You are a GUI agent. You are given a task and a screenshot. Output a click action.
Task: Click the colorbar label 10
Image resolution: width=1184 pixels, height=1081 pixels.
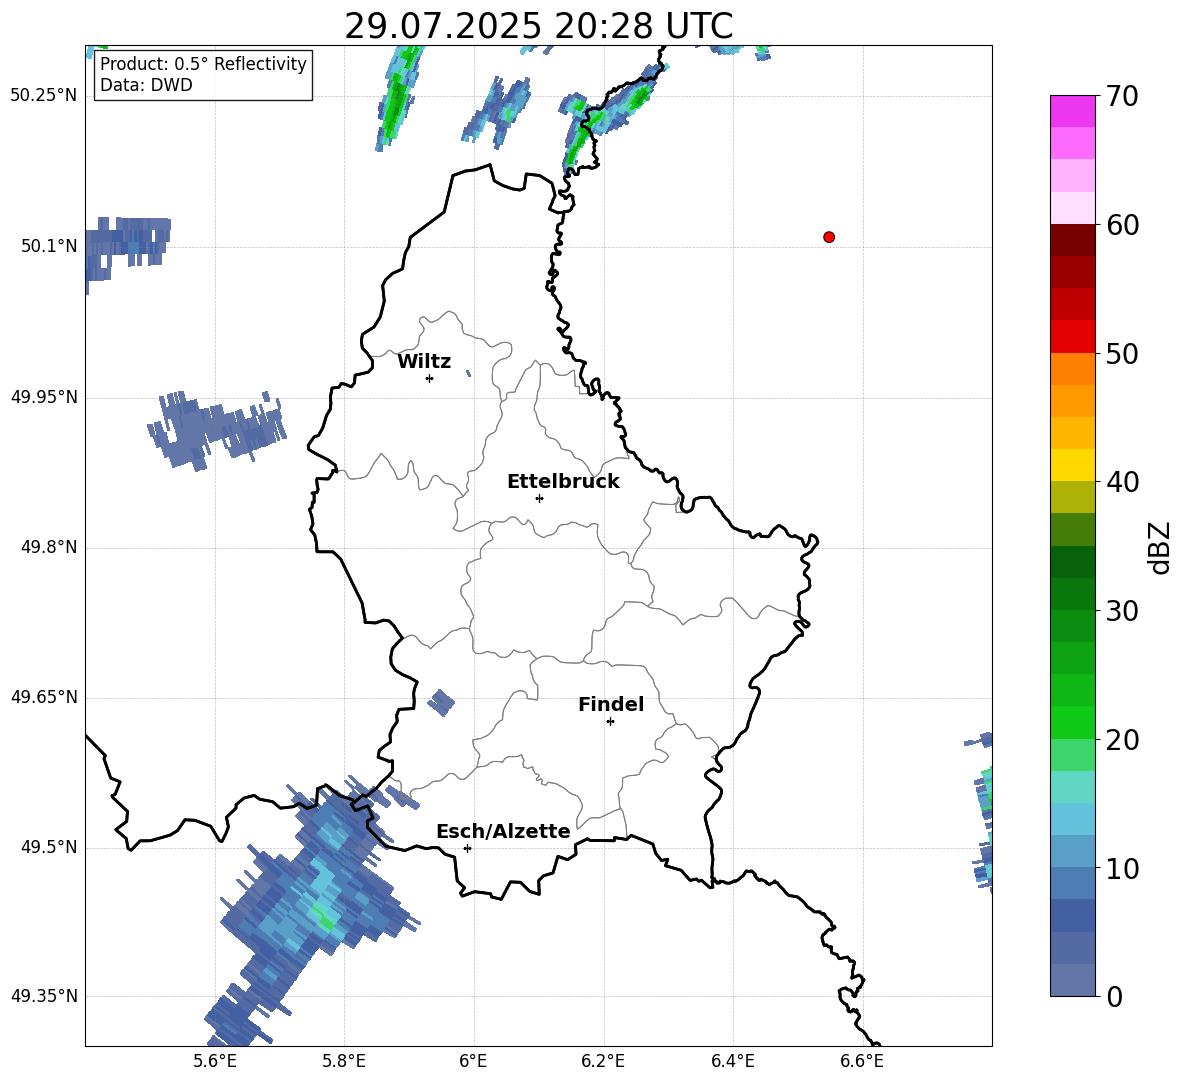pos(1122,869)
